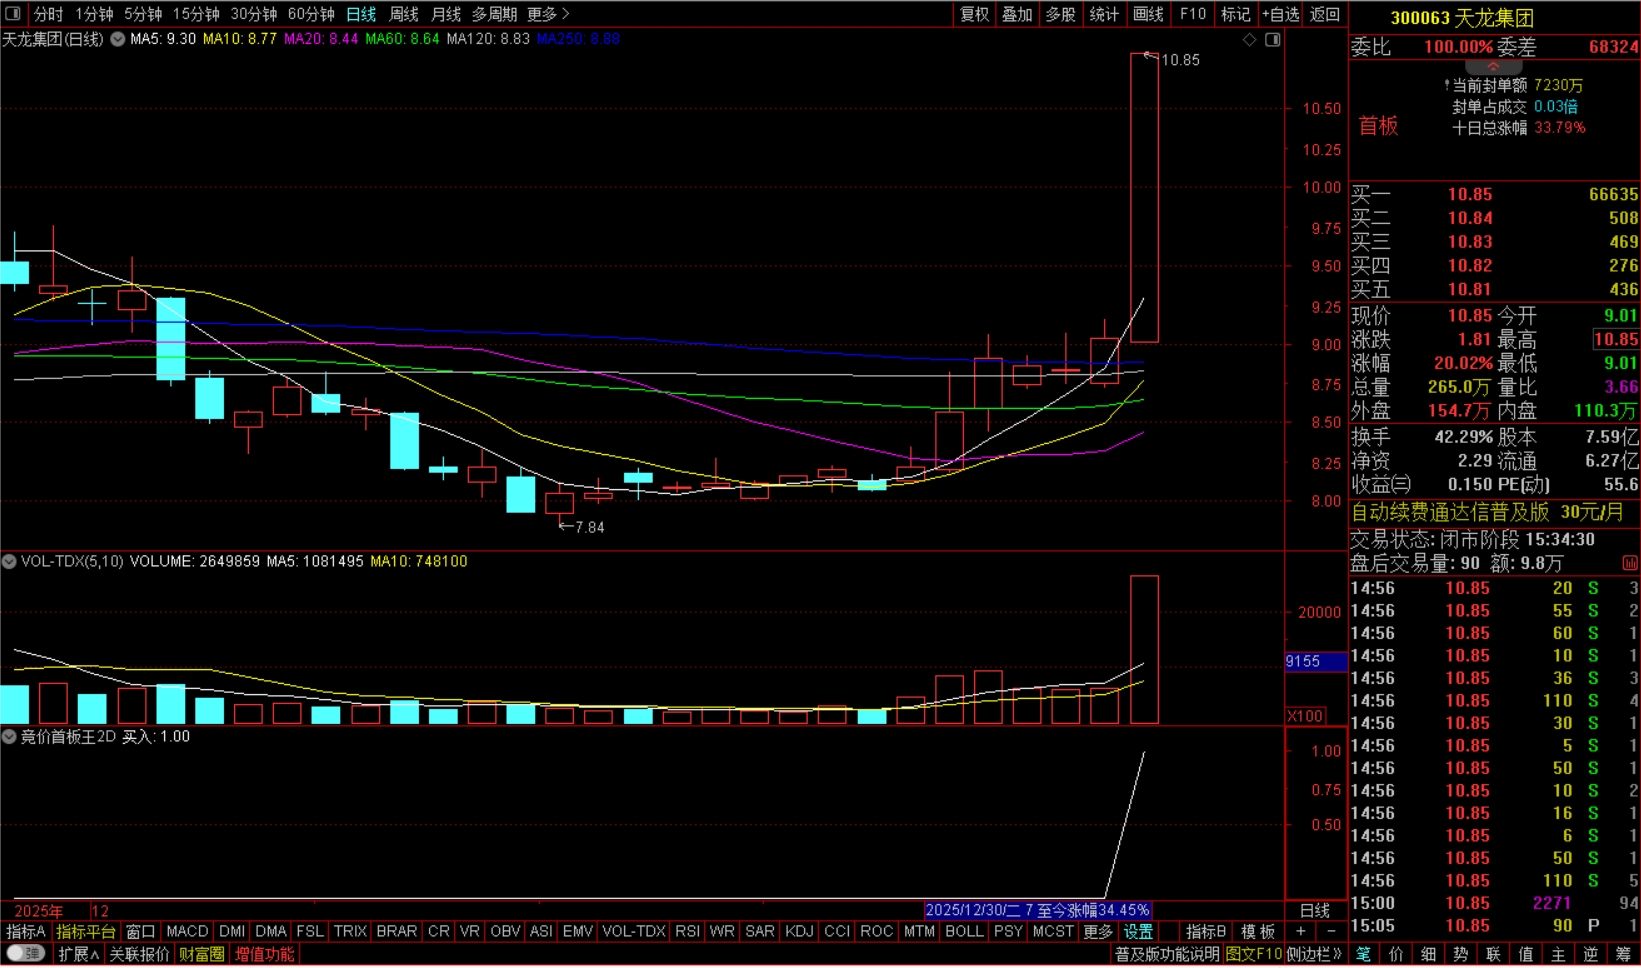Select the VOL-TDX indicator tab
This screenshot has height=968, width=1641.
click(634, 931)
